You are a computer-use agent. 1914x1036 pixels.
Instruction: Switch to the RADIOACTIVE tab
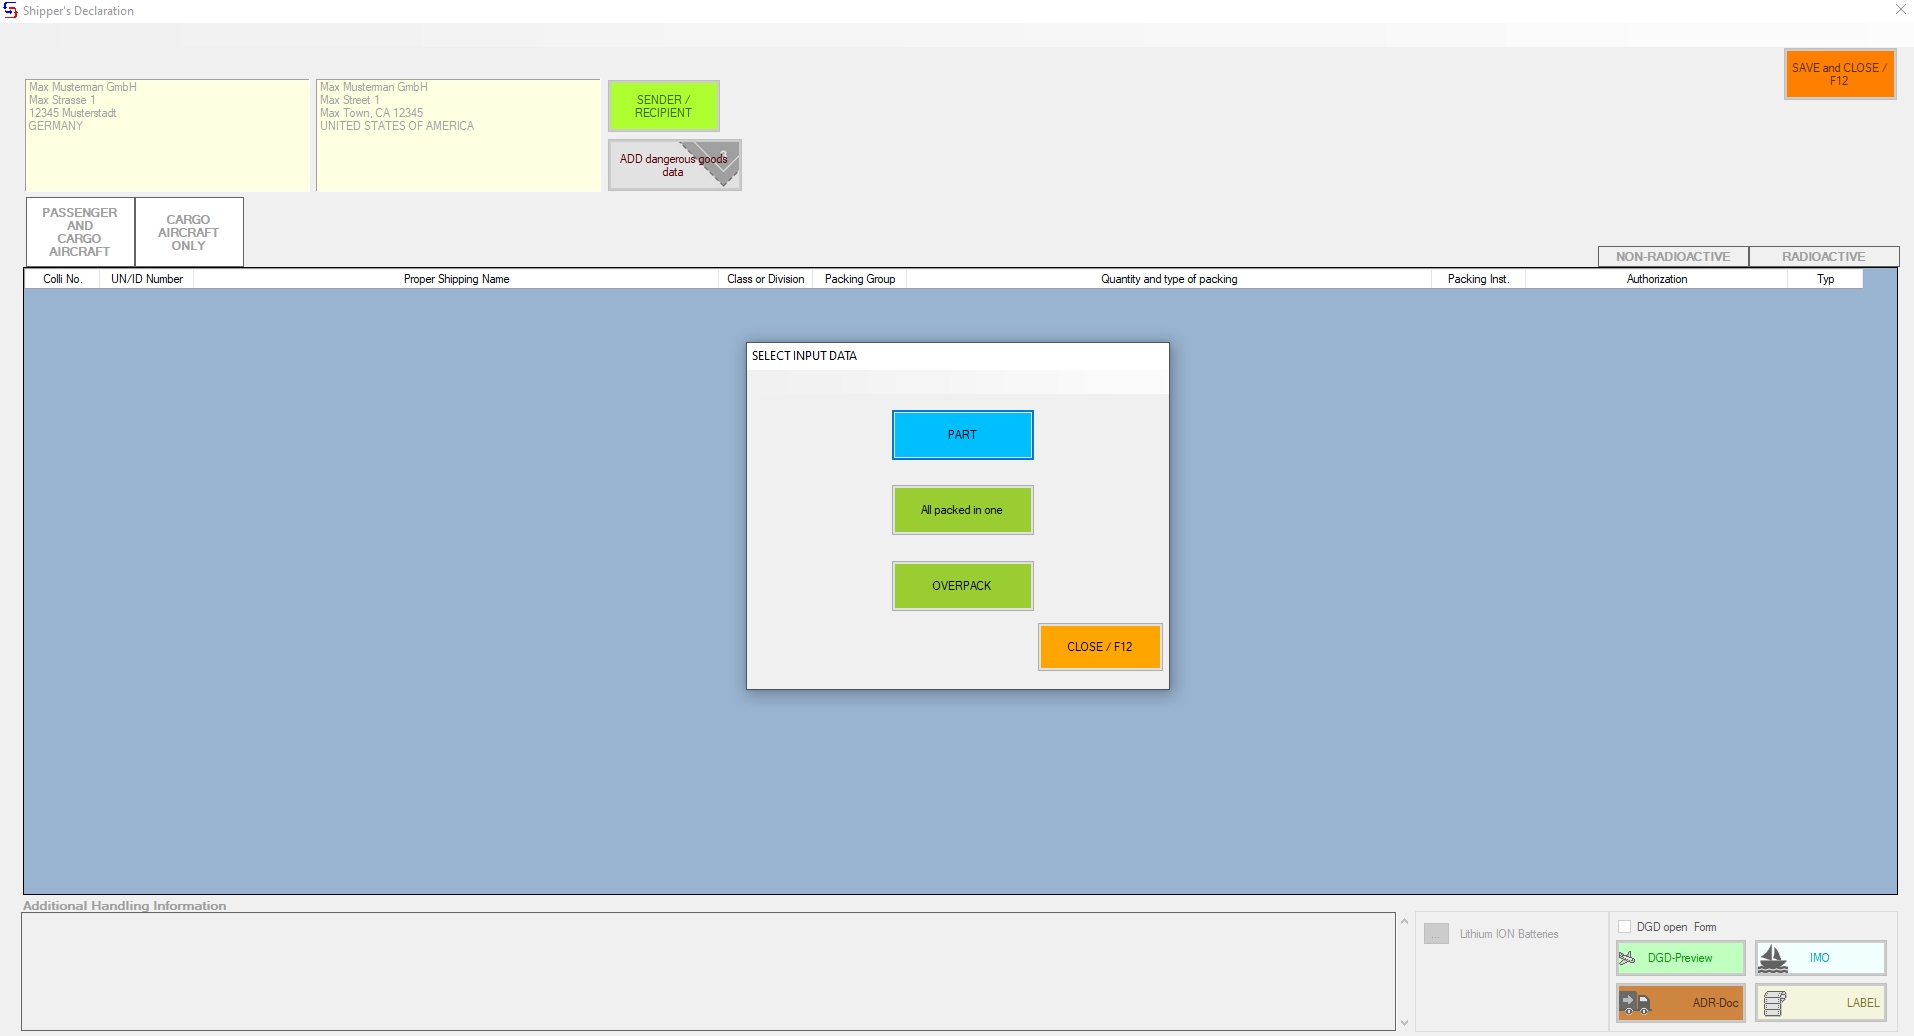tap(1823, 257)
